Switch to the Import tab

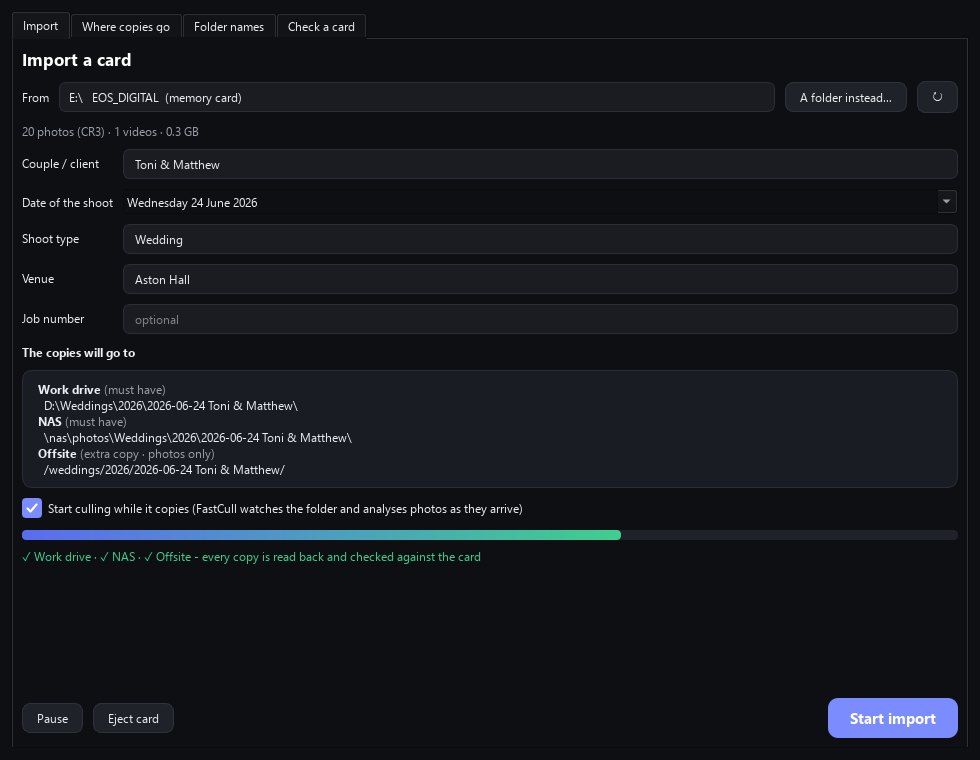(x=41, y=26)
